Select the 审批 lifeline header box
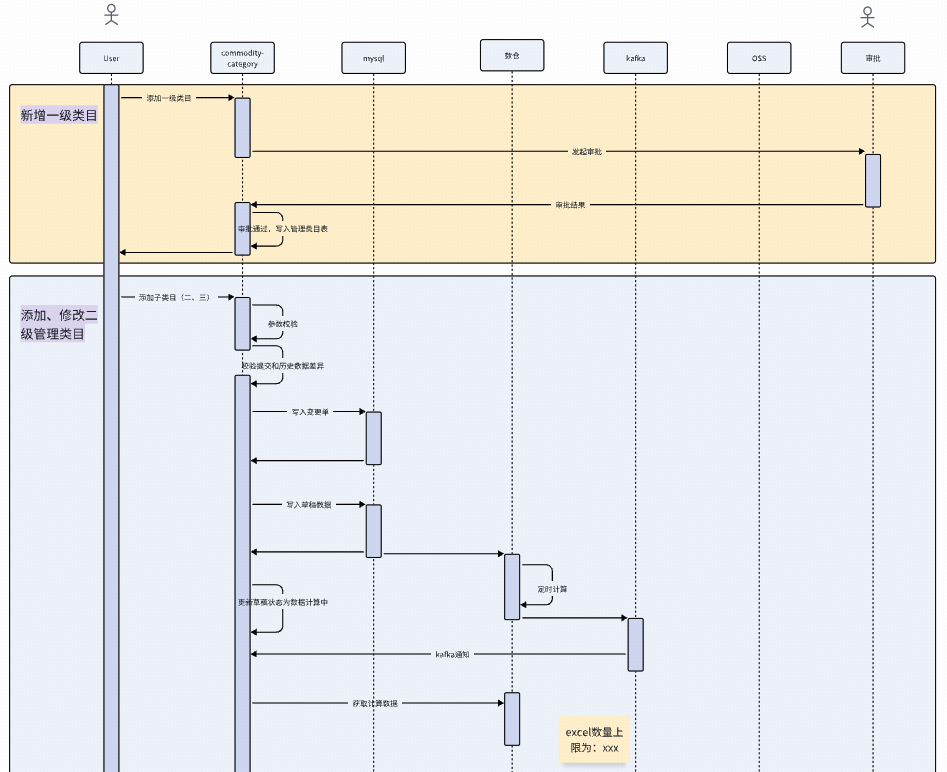This screenshot has width=947, height=772. pos(873,58)
